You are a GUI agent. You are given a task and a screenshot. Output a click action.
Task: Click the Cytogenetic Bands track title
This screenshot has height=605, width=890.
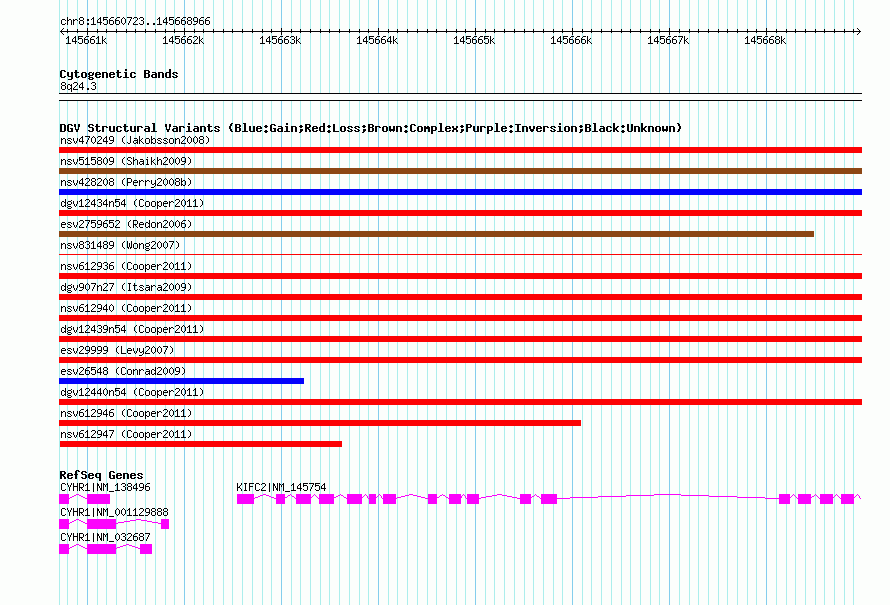(x=119, y=74)
